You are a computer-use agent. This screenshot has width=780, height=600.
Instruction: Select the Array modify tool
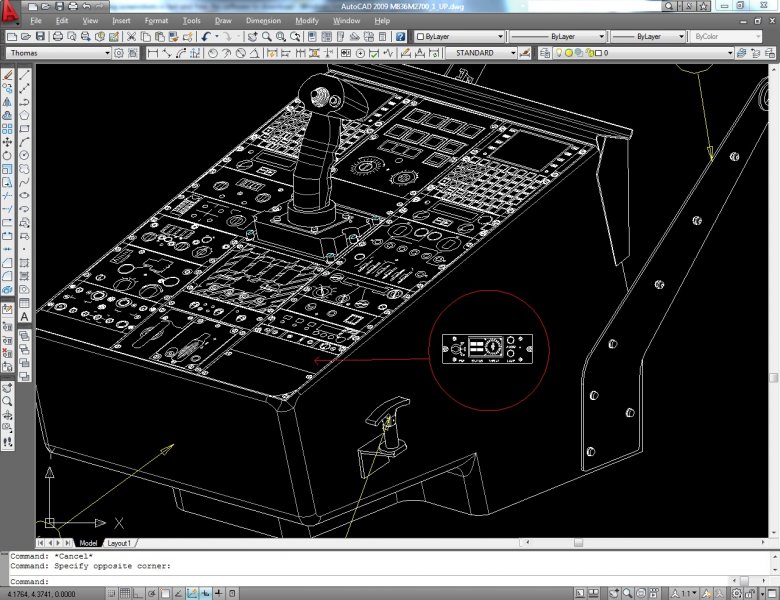click(7, 129)
